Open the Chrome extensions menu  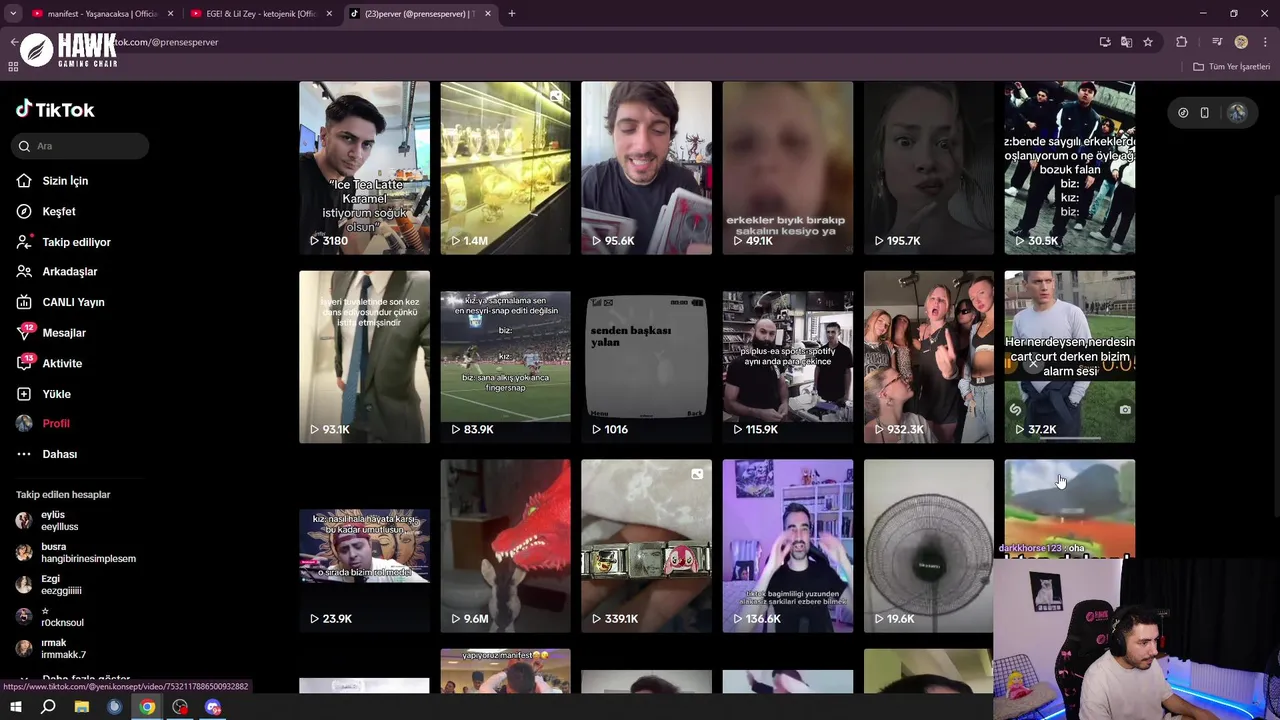pos(1182,42)
